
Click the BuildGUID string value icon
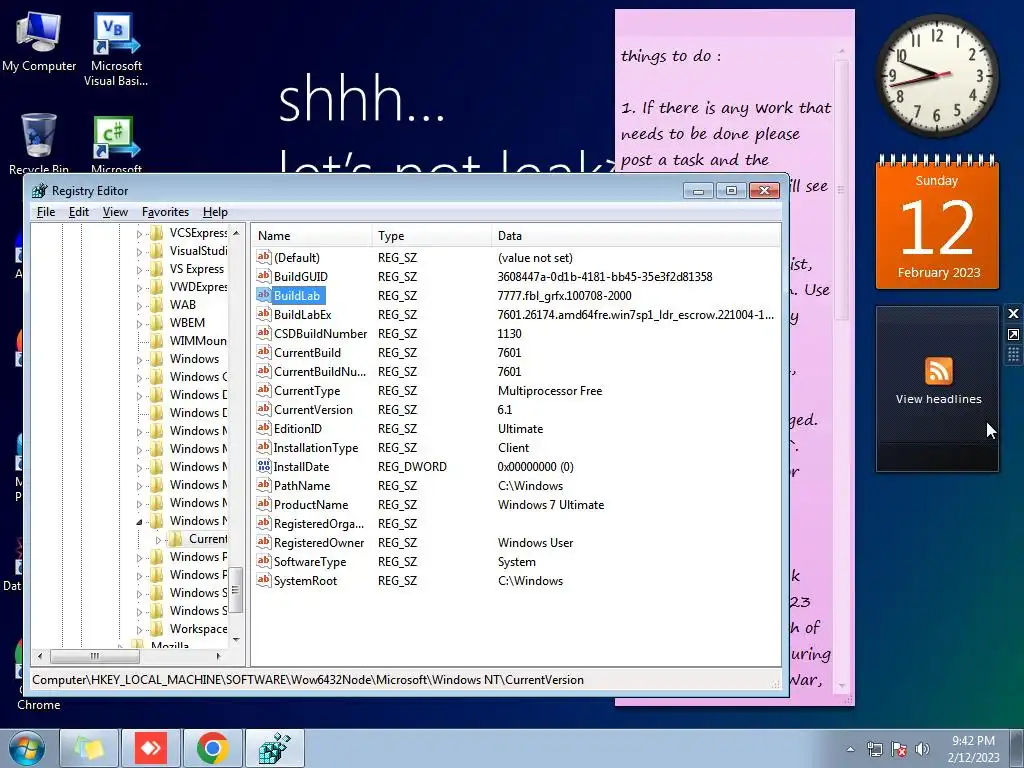click(x=263, y=276)
